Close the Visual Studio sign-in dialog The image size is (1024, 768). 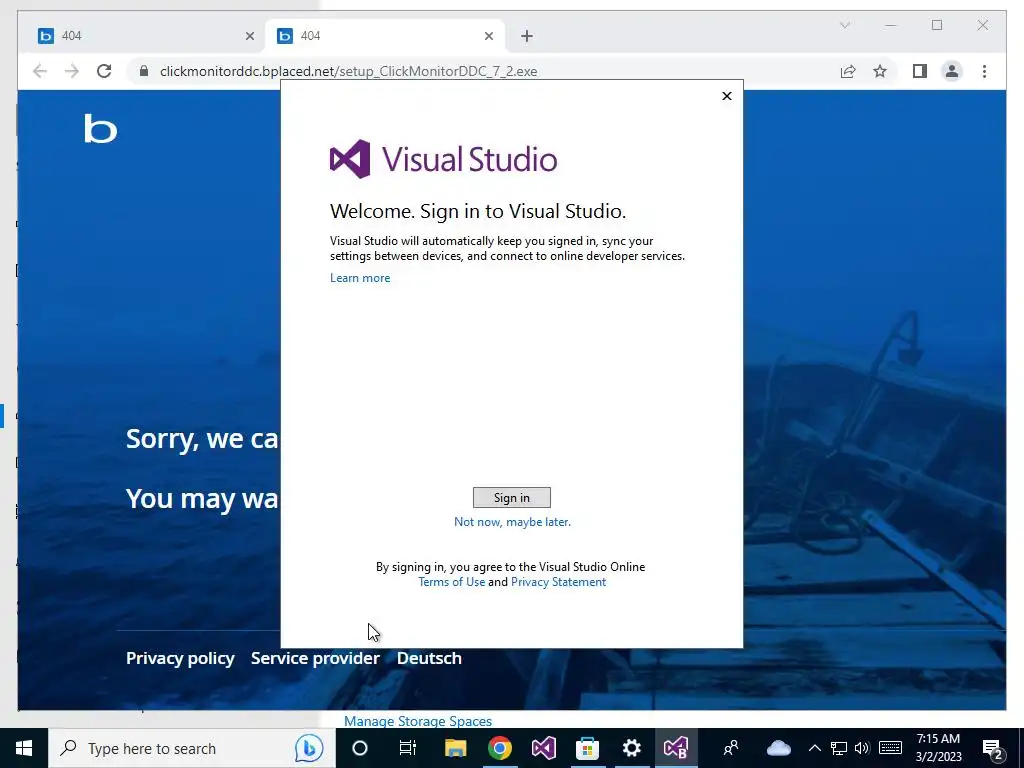tap(727, 96)
